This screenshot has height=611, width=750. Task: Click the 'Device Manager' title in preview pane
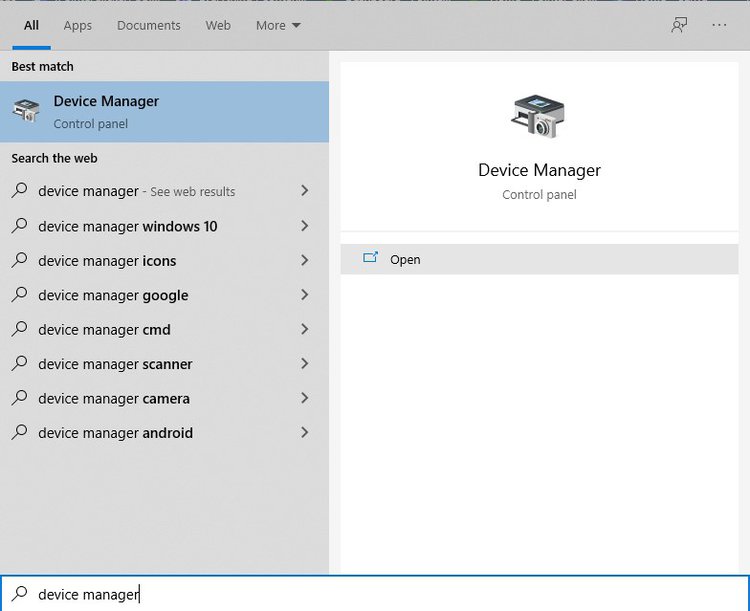pos(539,170)
